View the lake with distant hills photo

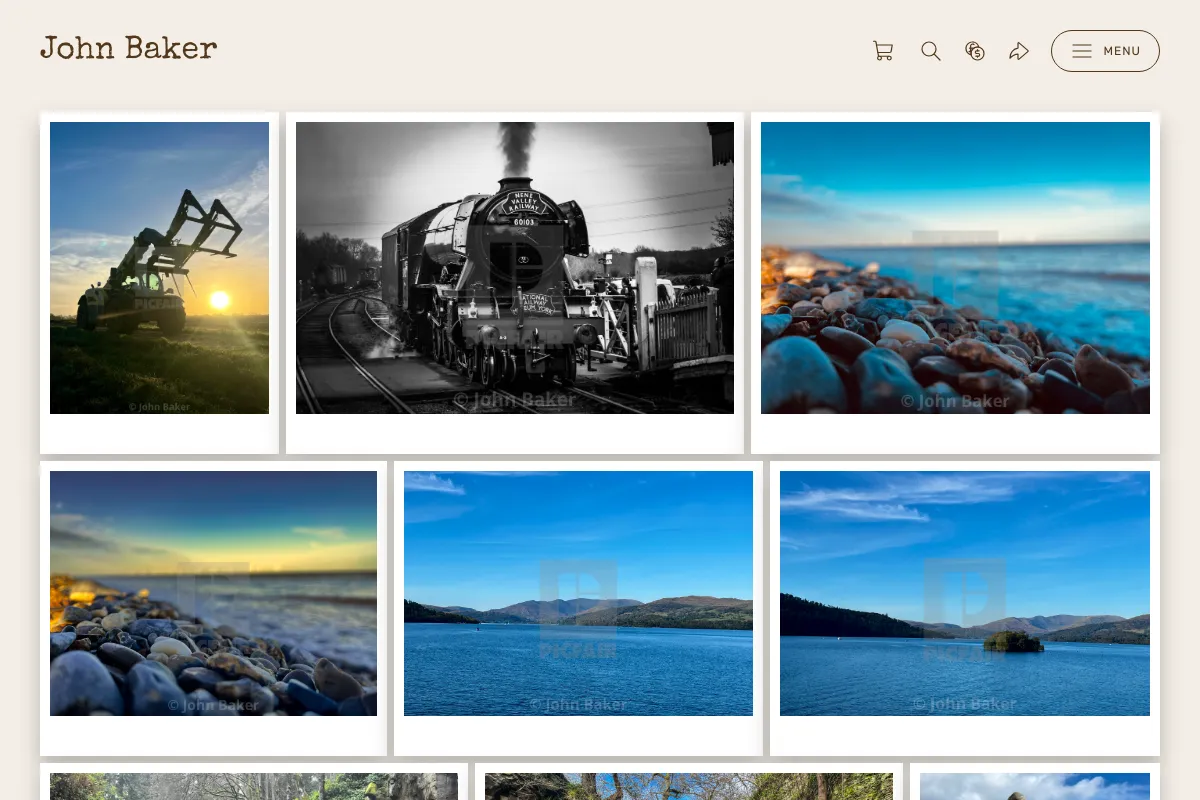click(578, 593)
